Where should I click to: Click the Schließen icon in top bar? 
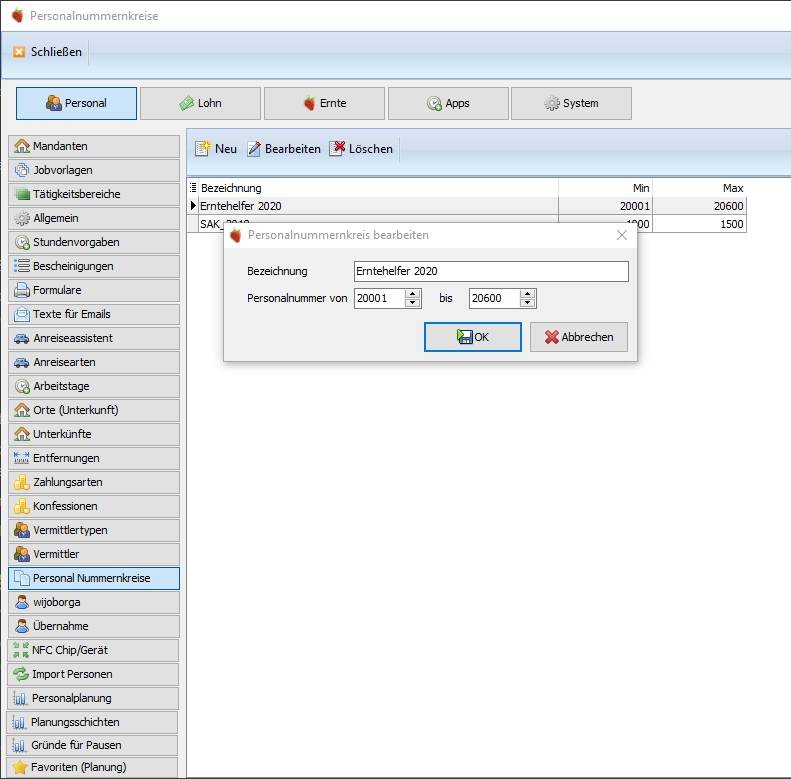point(19,52)
